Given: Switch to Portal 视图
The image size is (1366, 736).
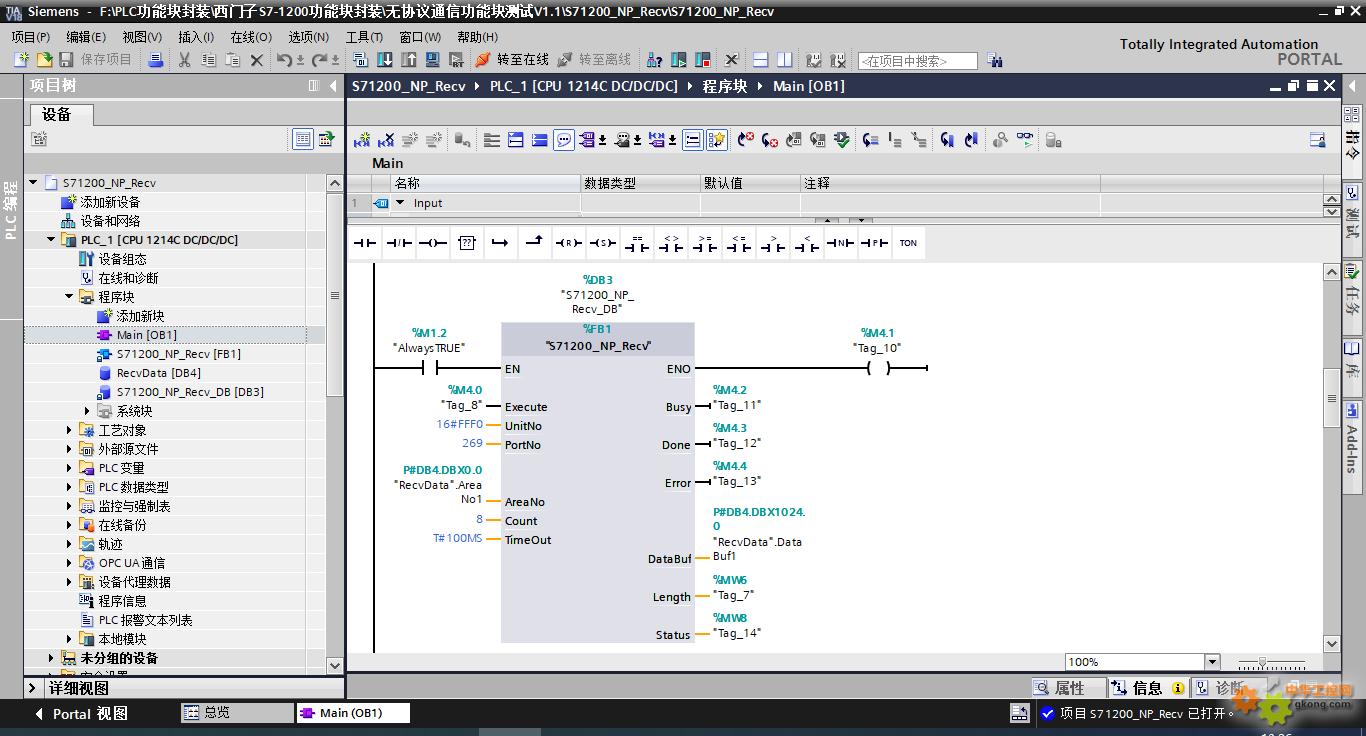Looking at the screenshot, I should [x=81, y=713].
